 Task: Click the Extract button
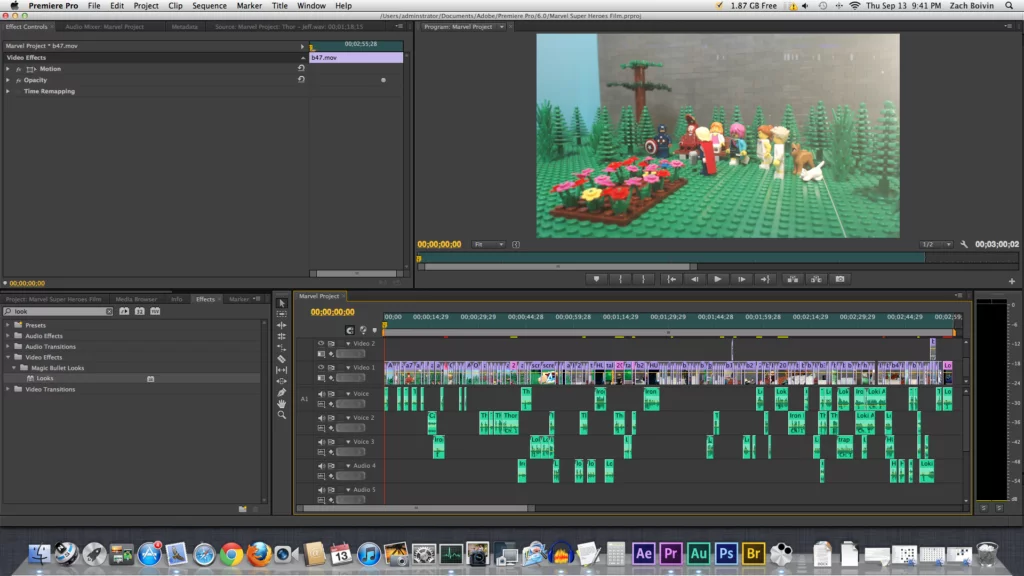tap(816, 280)
